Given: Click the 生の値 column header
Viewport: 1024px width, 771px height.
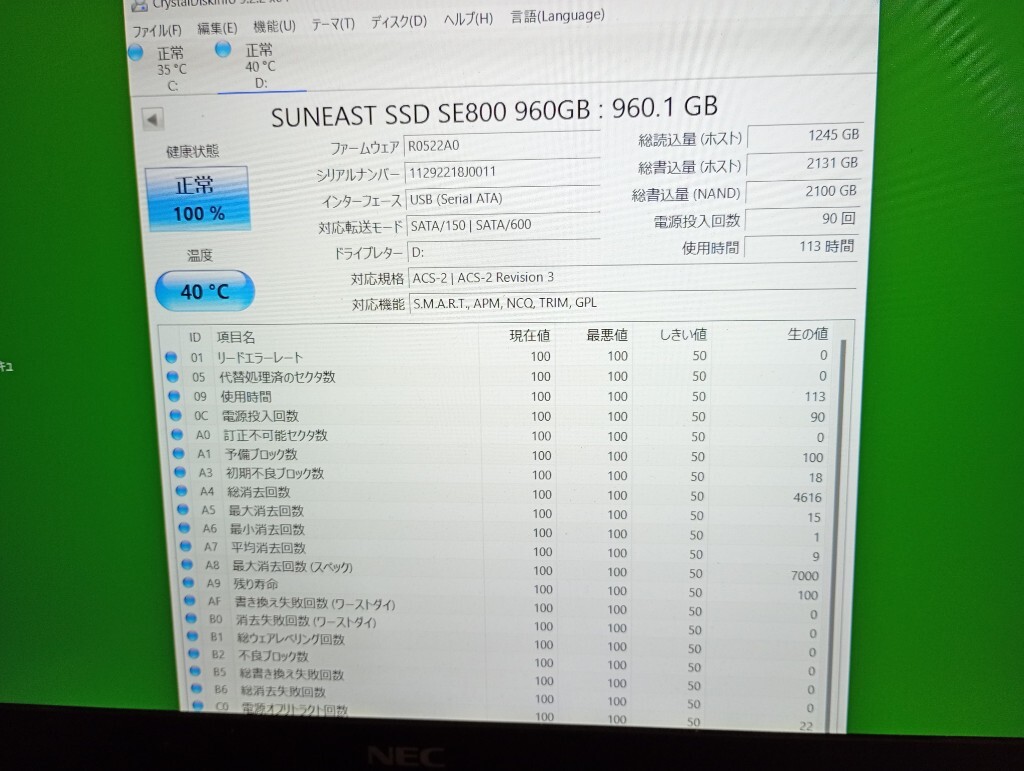Looking at the screenshot, I should 807,334.
